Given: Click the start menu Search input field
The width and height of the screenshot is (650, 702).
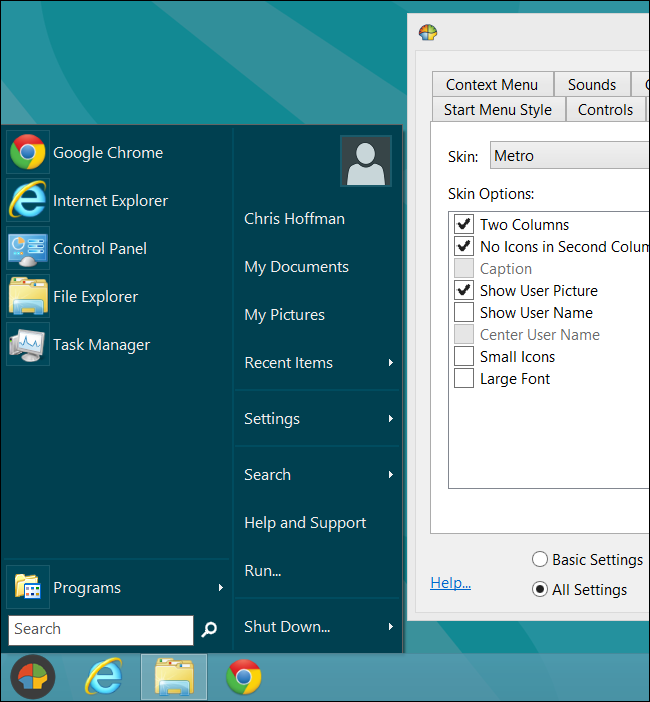Looking at the screenshot, I should [x=101, y=629].
